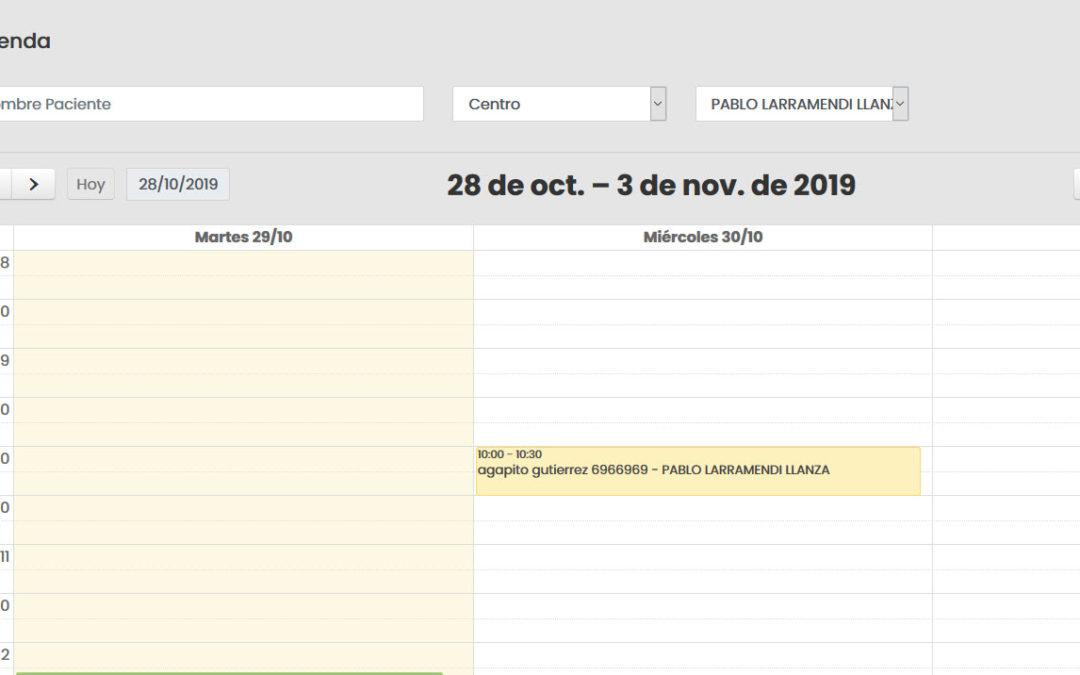Go to next week with the arrow button
1080x675 pixels.
click(33, 184)
